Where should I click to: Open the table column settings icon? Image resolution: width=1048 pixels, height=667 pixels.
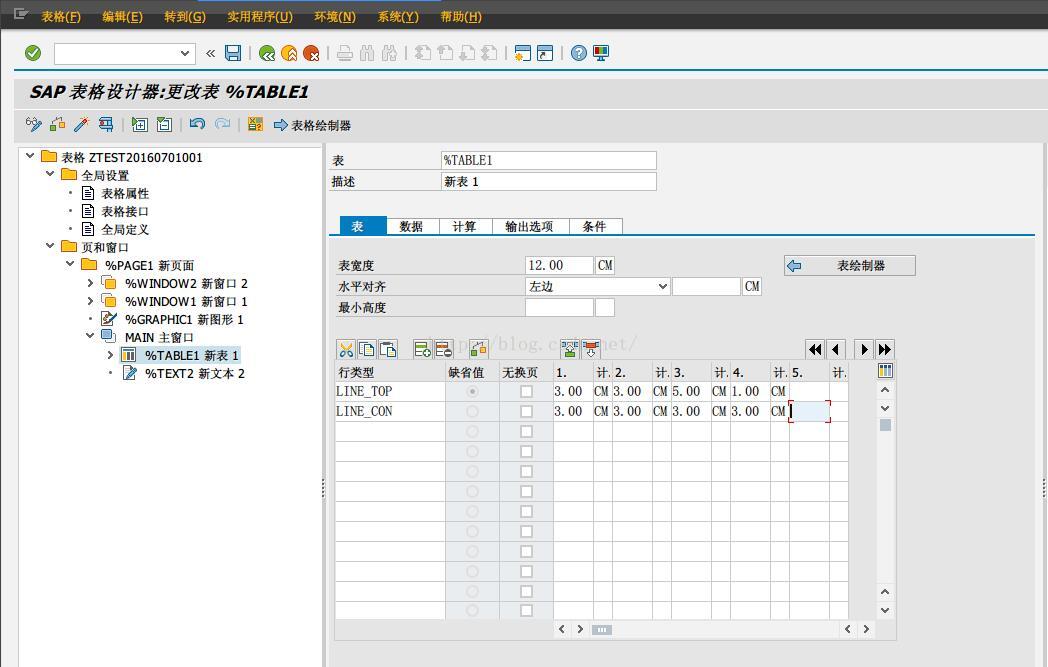(886, 371)
